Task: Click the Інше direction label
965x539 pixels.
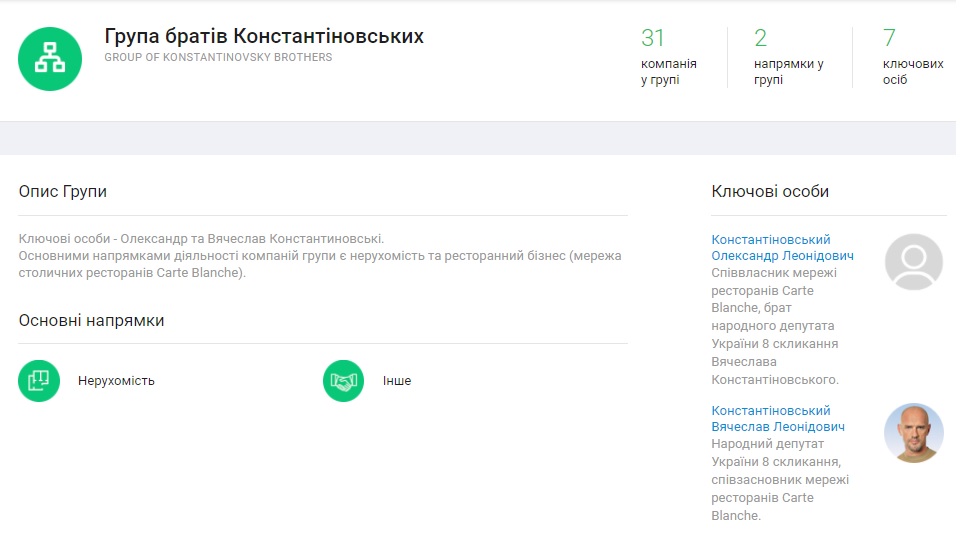Action: click(397, 381)
